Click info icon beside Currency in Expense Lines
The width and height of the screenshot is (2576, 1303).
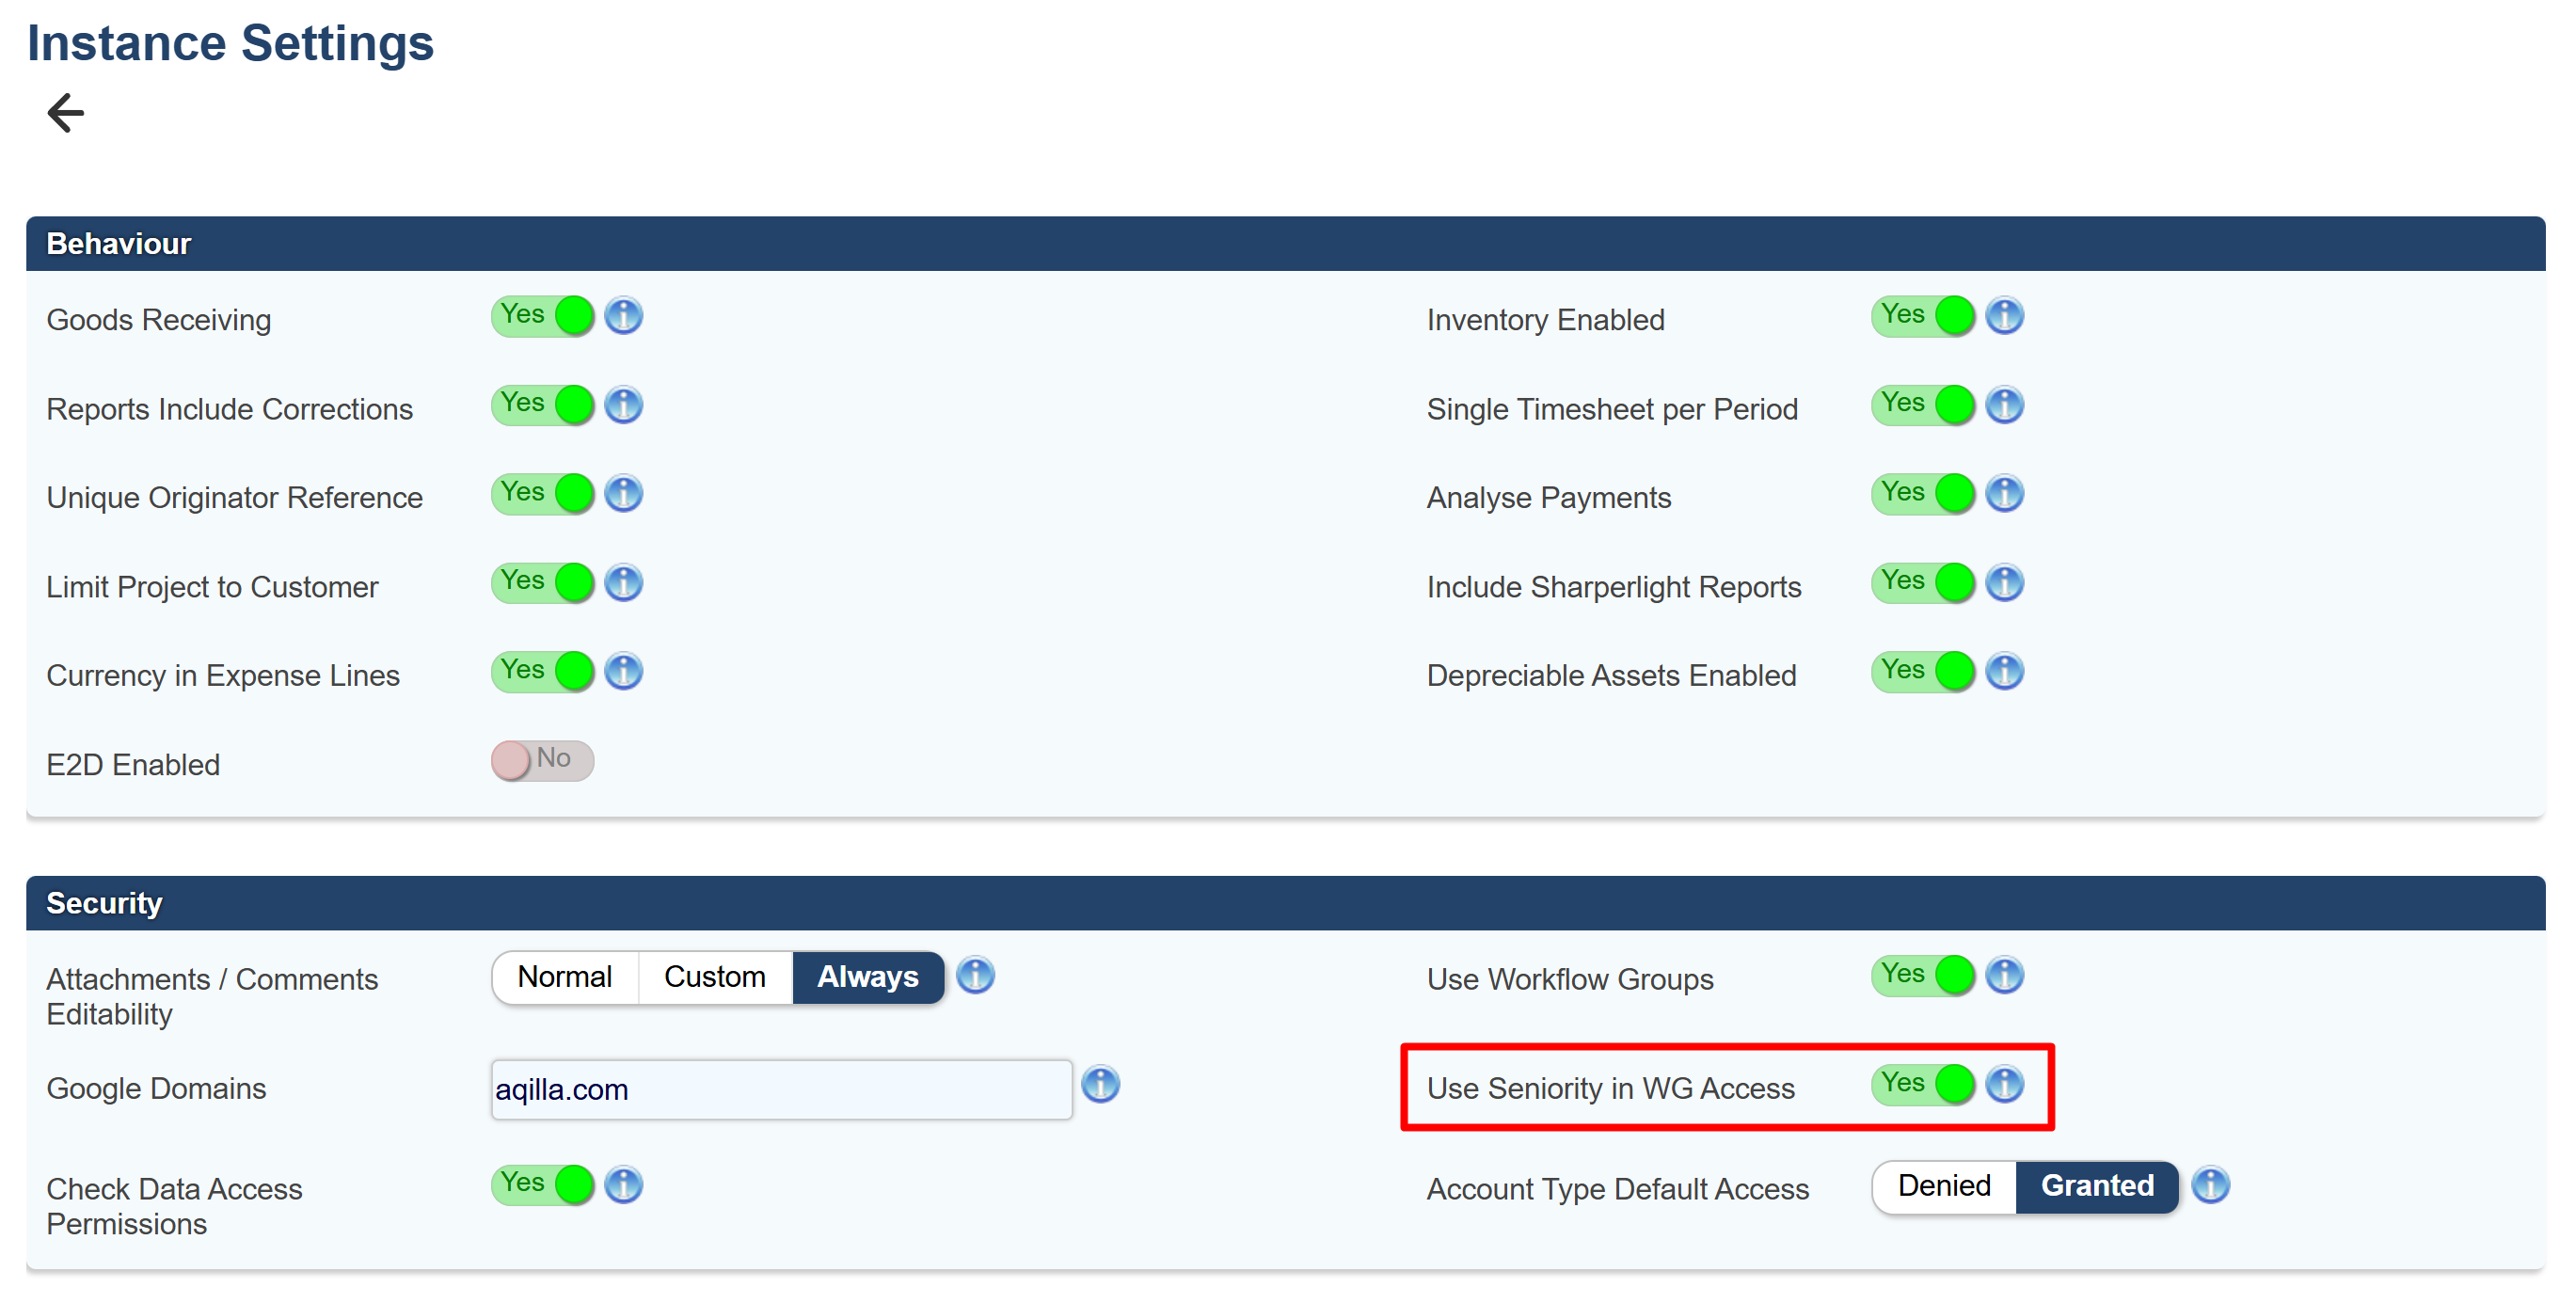point(623,672)
